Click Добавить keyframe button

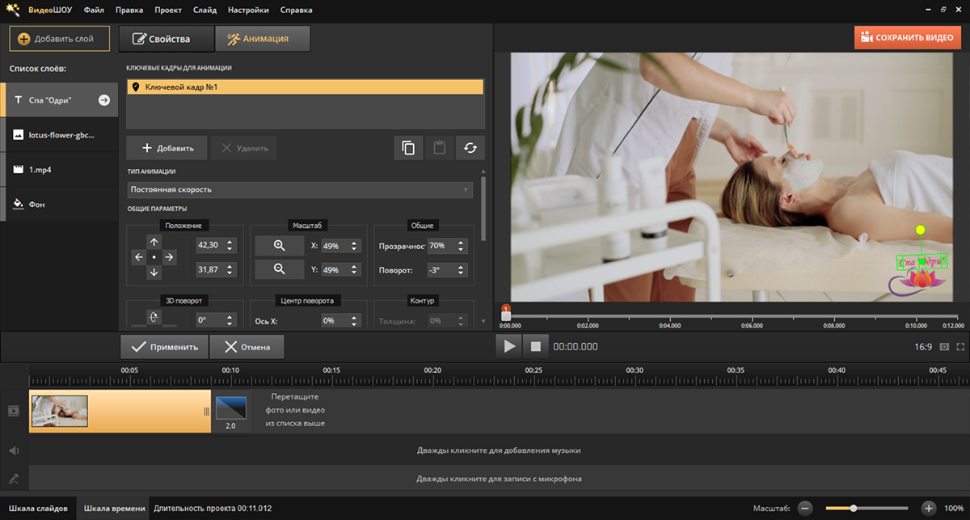pyautogui.click(x=167, y=148)
